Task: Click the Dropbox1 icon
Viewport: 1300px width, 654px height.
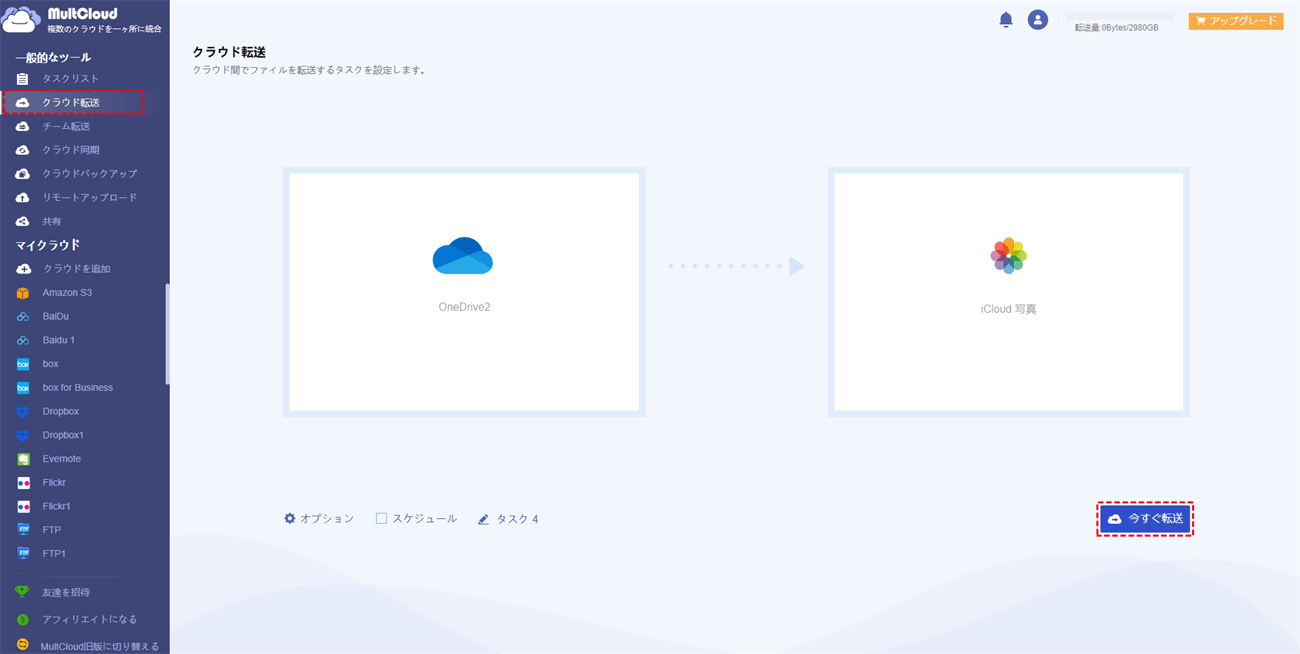Action: (x=23, y=436)
